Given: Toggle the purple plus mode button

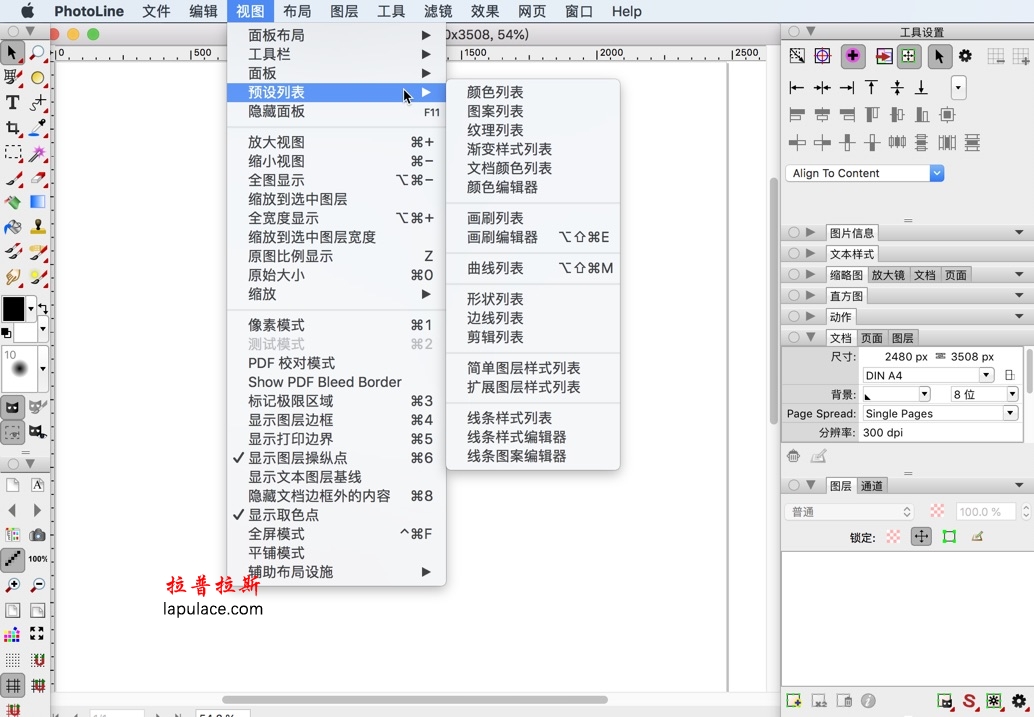Looking at the screenshot, I should pyautogui.click(x=853, y=56).
